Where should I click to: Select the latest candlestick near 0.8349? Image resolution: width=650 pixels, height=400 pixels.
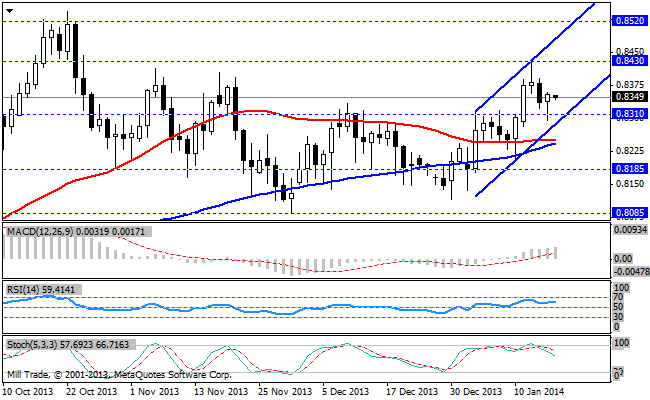tap(555, 97)
